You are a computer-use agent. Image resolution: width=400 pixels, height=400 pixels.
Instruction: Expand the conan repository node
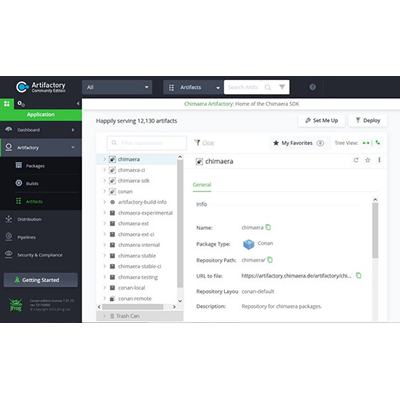104,191
